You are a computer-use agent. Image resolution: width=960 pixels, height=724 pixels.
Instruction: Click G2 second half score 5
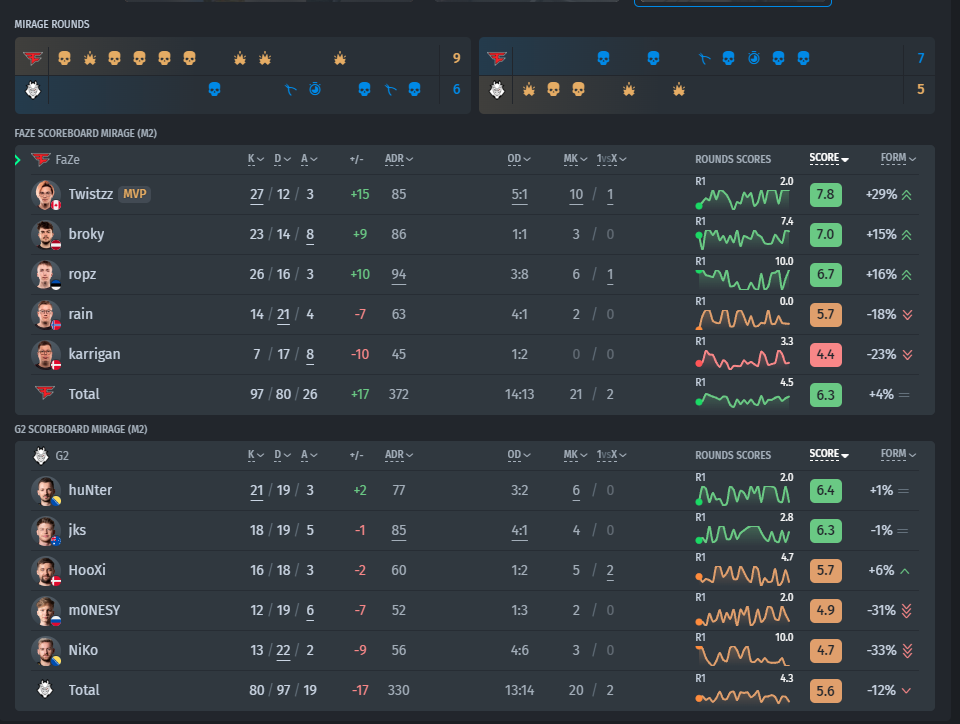[x=920, y=89]
